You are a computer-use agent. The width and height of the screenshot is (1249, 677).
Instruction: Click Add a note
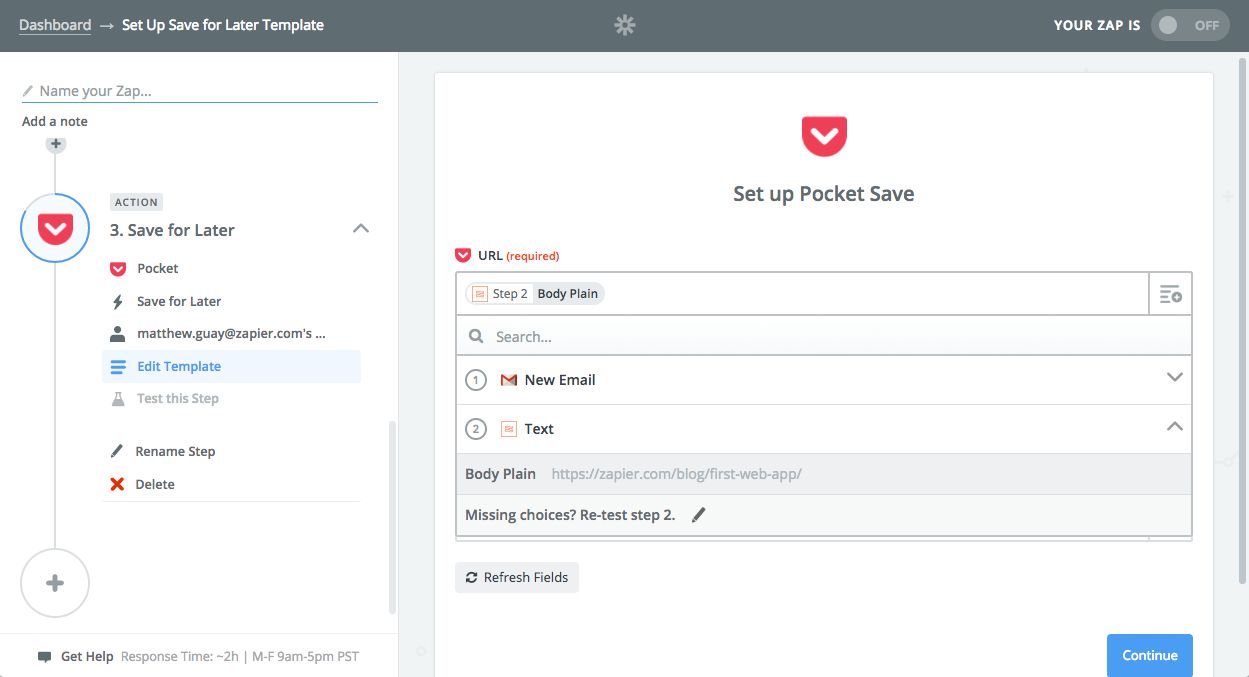(x=55, y=121)
